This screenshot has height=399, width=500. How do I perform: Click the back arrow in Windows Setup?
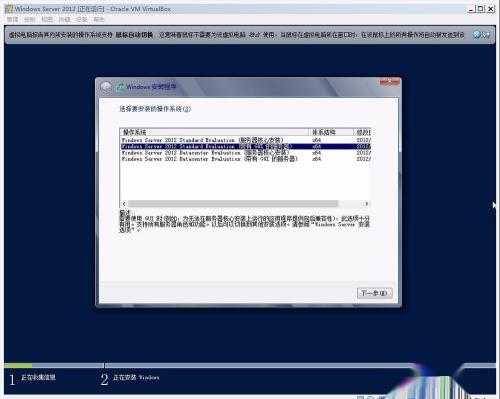[x=106, y=88]
